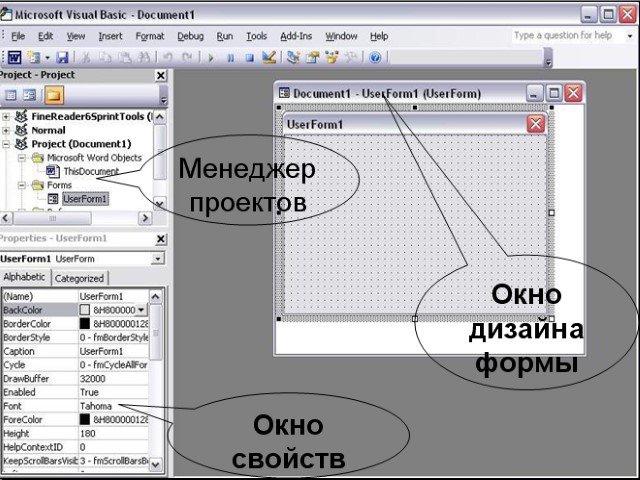Select the Height property value 180
The height and width of the screenshot is (480, 640).
[113, 433]
